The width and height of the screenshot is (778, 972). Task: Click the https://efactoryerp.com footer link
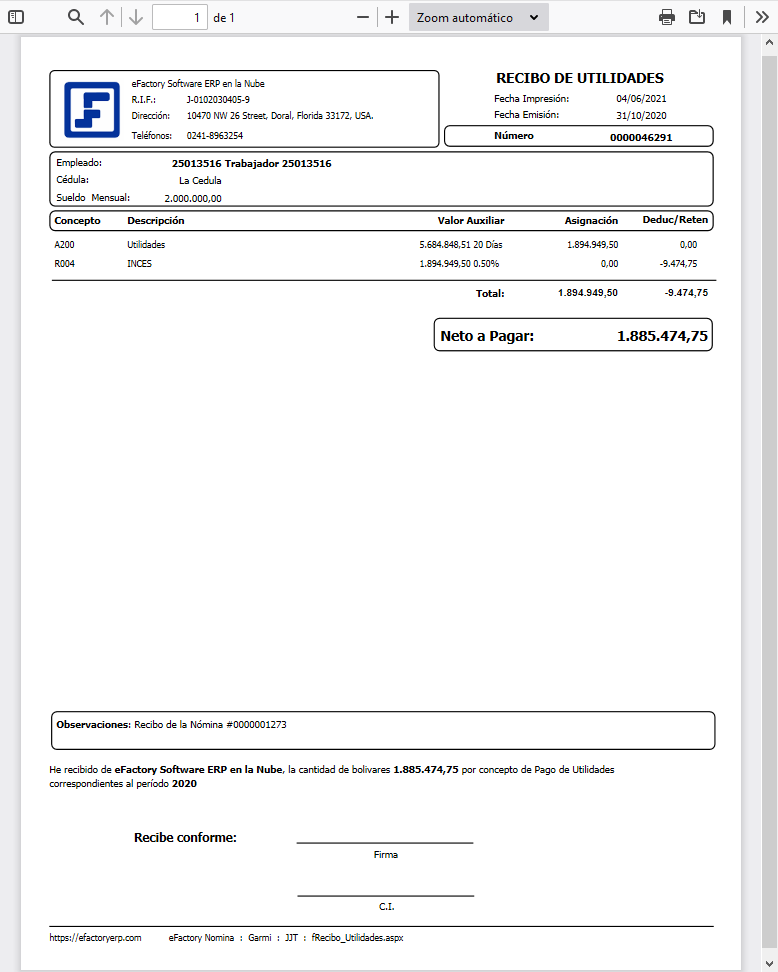click(x=95, y=938)
